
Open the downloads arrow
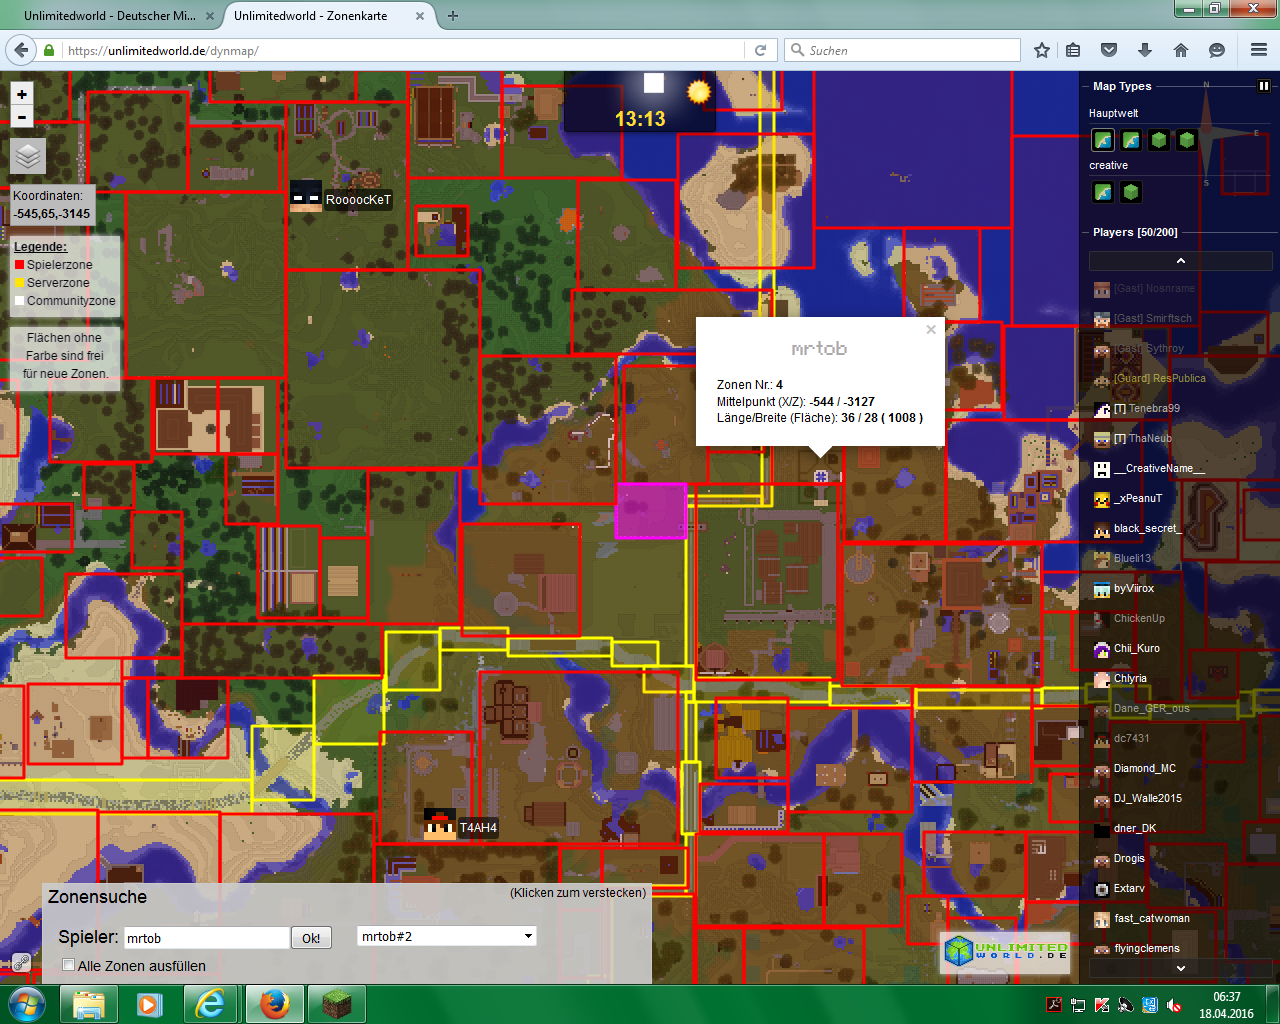(1145, 50)
